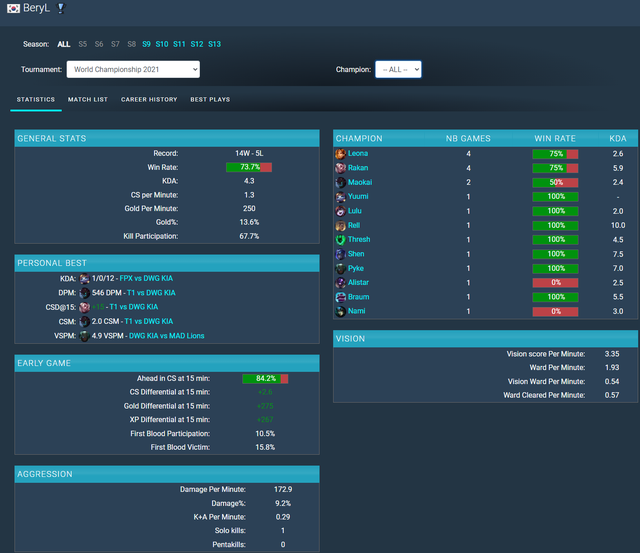Open the Tournament dropdown
The height and width of the screenshot is (553, 640).
tap(133, 69)
